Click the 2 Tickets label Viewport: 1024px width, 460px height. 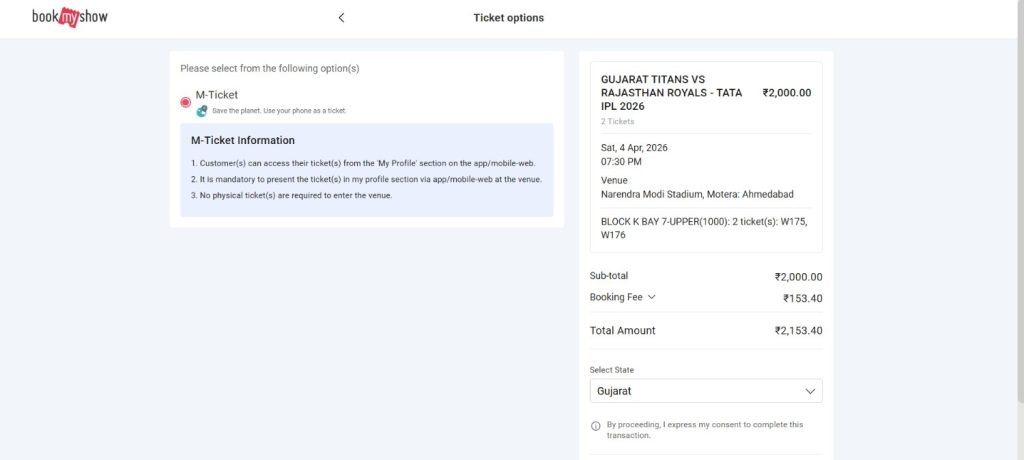618,122
